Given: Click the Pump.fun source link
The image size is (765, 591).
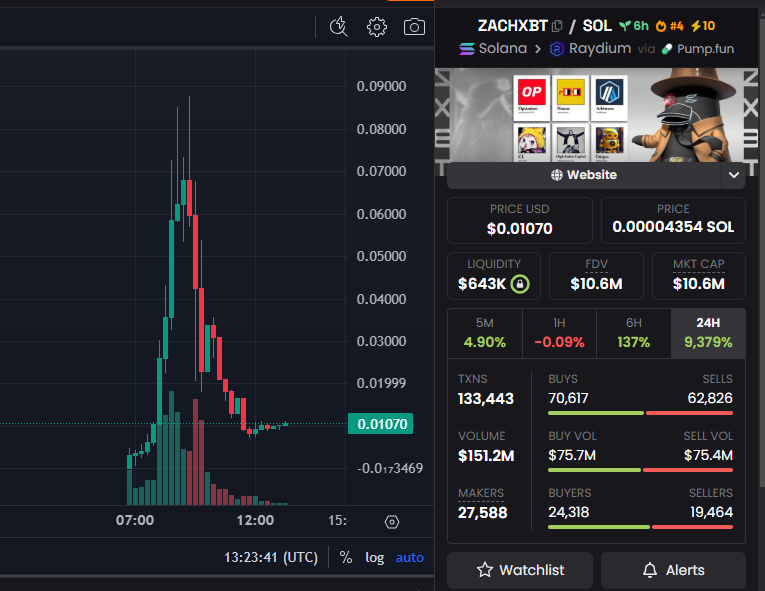Looking at the screenshot, I should click(x=698, y=49).
